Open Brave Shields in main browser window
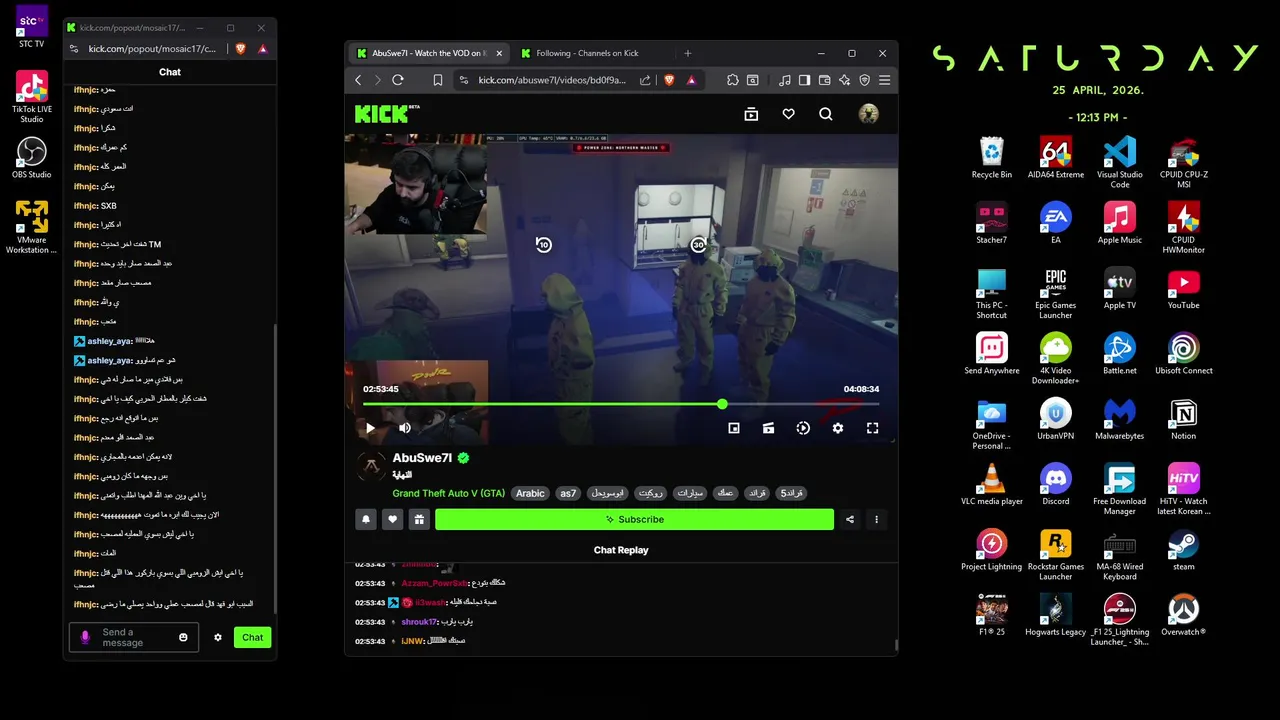This screenshot has height=720, width=1280. pos(669,80)
